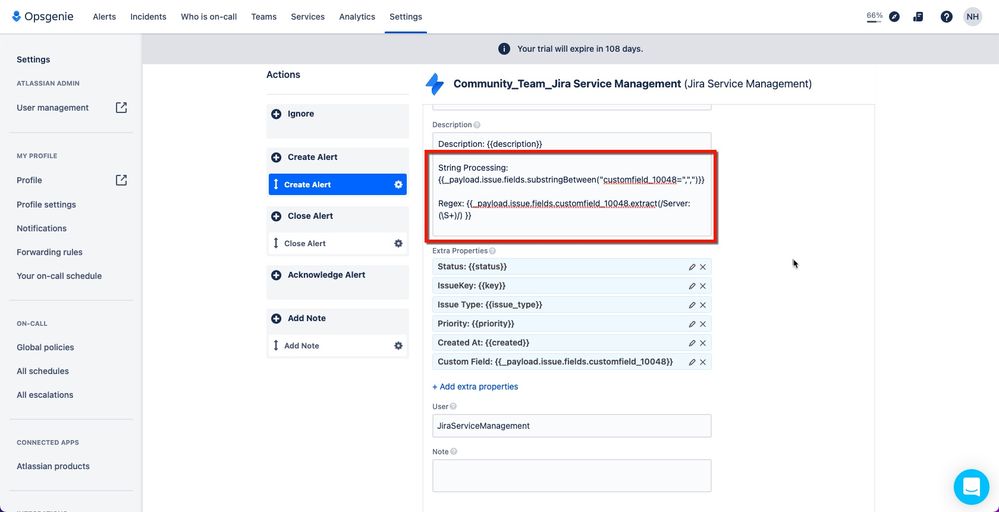Image resolution: width=999 pixels, height=512 pixels.
Task: Open gear settings on Add Note row
Action: pyautogui.click(x=398, y=346)
